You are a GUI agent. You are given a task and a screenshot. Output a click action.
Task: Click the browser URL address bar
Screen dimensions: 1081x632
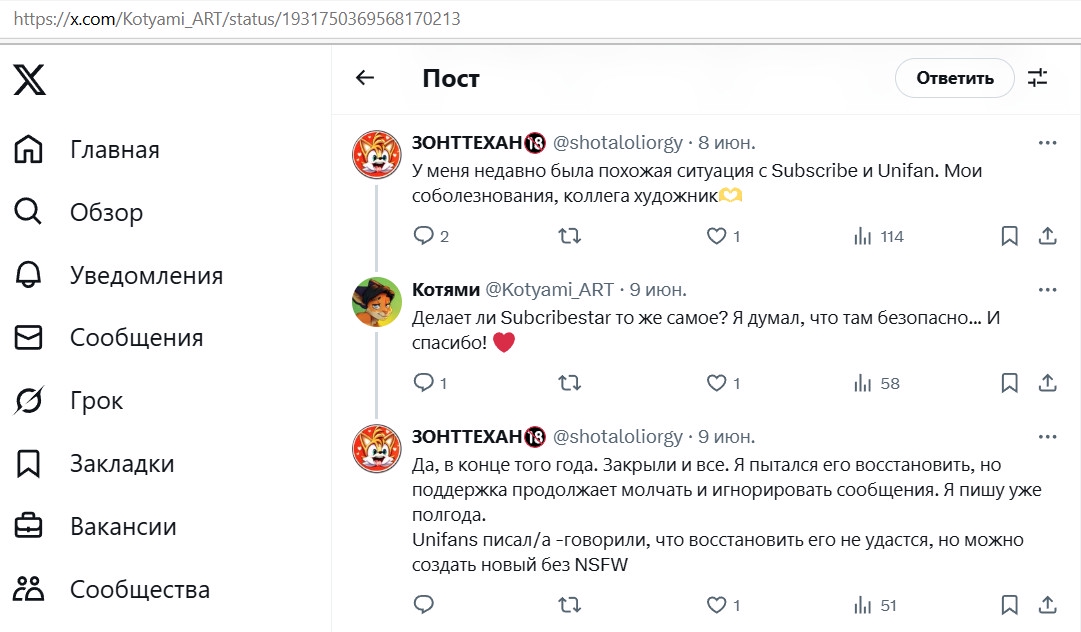pyautogui.click(x=540, y=19)
